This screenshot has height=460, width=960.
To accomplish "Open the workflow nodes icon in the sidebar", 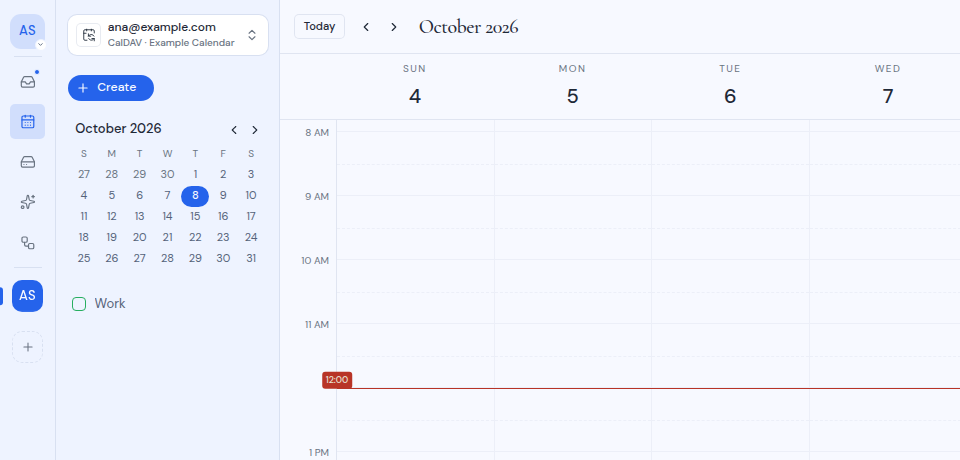I will pyautogui.click(x=28, y=243).
